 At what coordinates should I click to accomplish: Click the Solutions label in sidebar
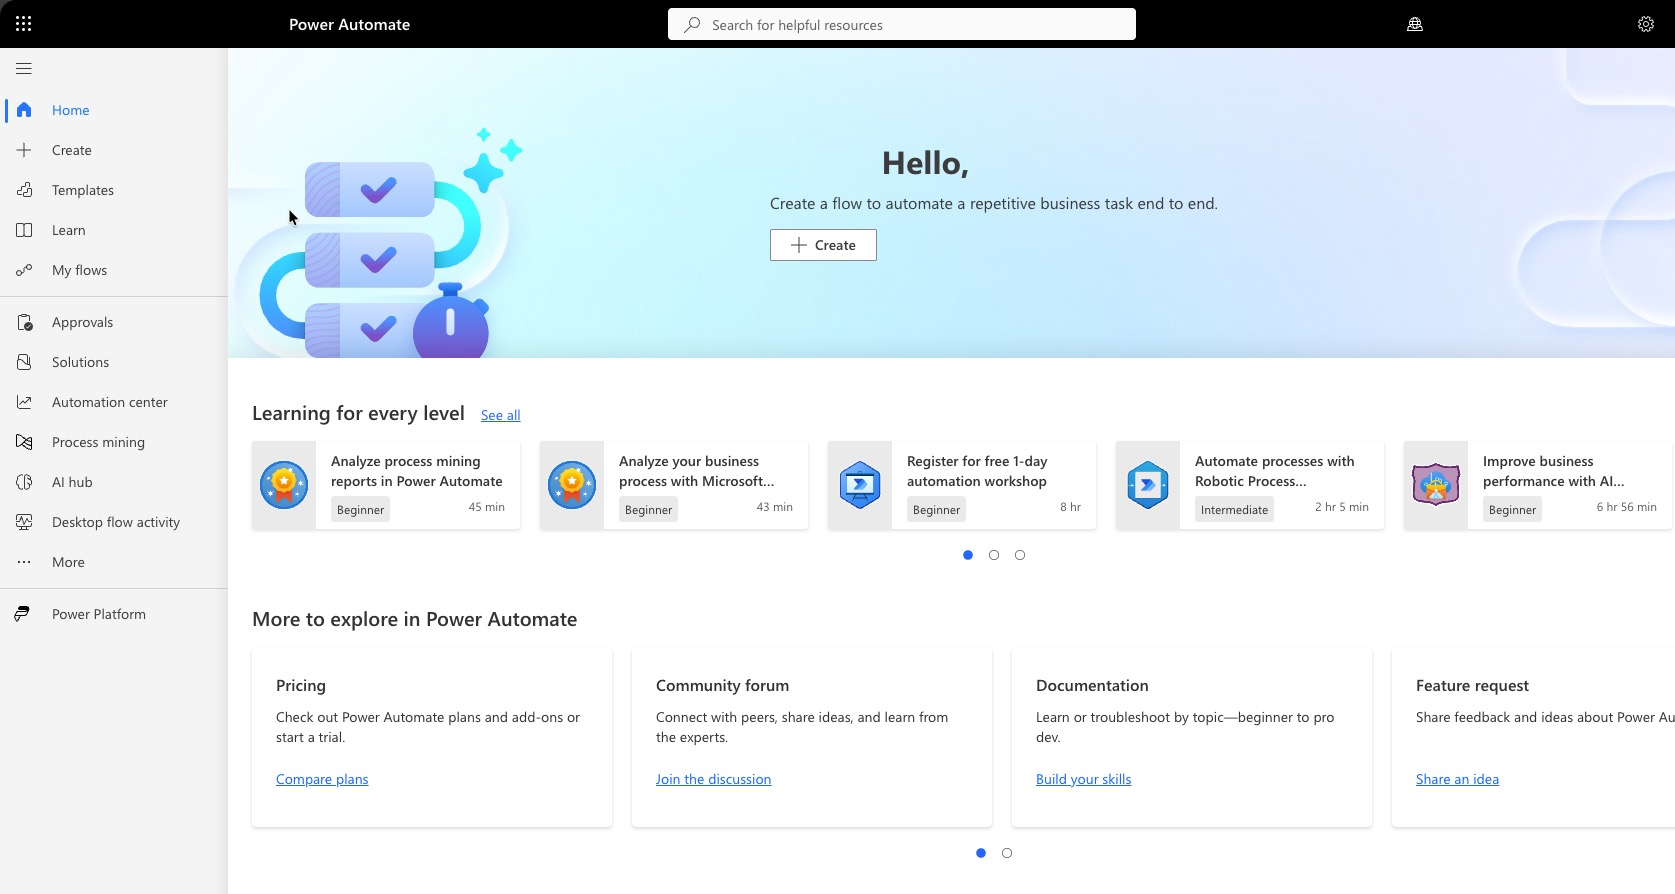(80, 362)
